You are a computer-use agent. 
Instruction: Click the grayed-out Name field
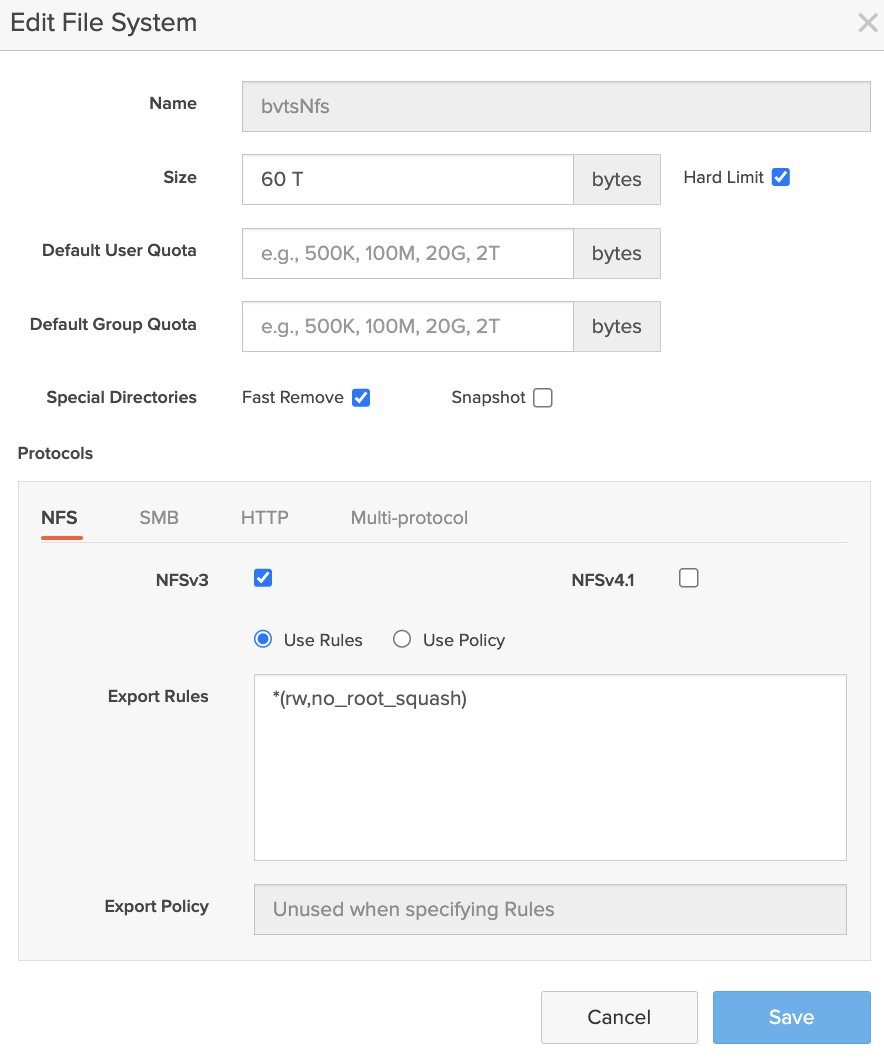click(x=556, y=106)
